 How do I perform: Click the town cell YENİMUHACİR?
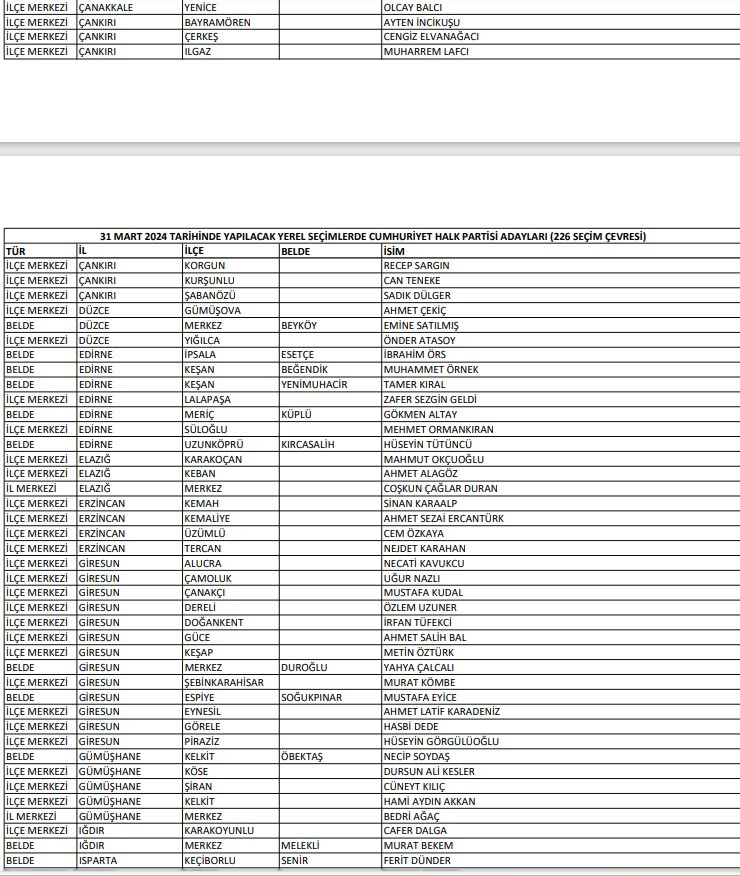point(314,385)
